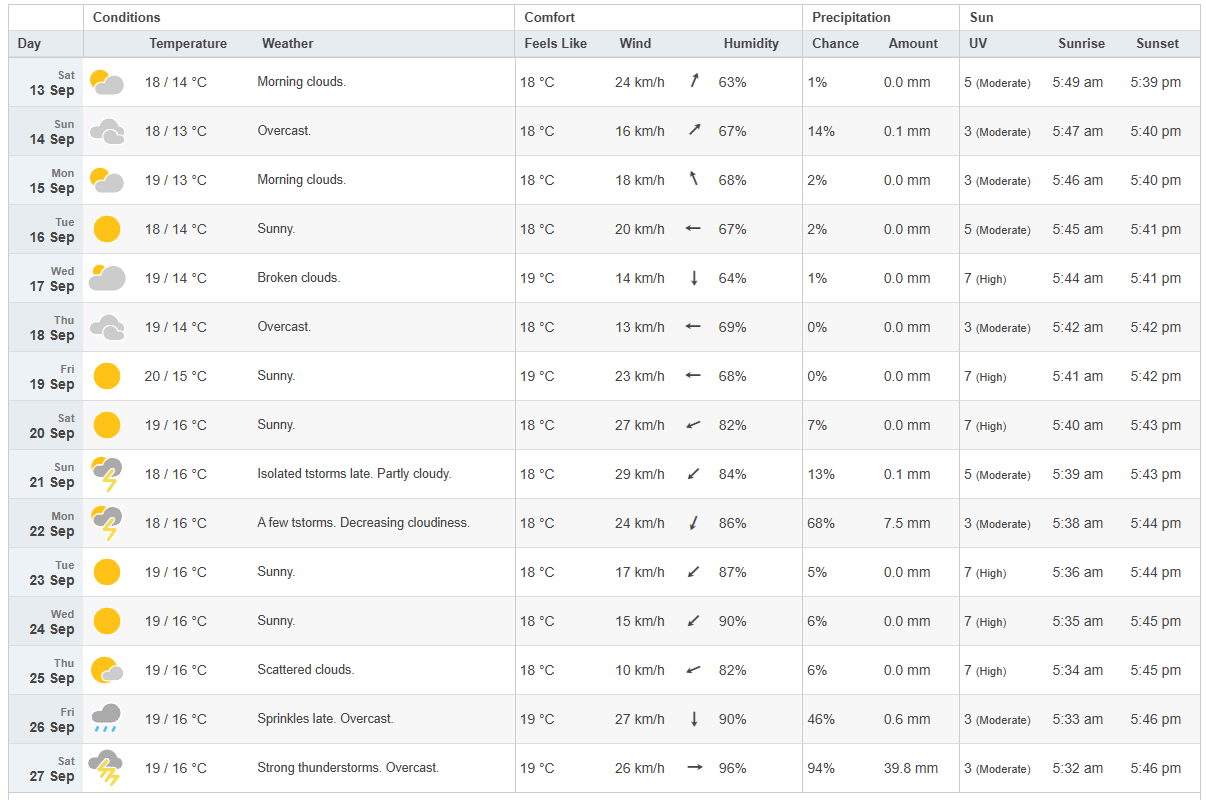Click the wind direction arrow for Sat 13 Sep
1206x800 pixels.
(694, 82)
